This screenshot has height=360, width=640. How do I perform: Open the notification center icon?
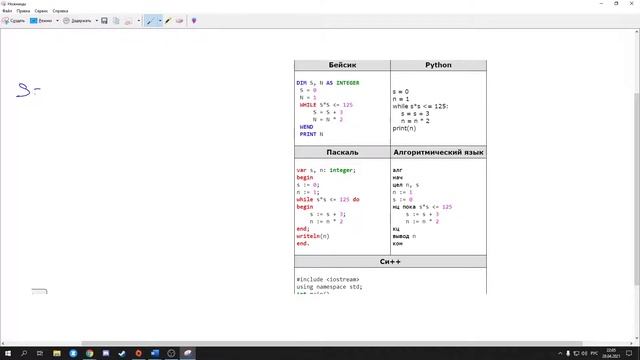629,353
